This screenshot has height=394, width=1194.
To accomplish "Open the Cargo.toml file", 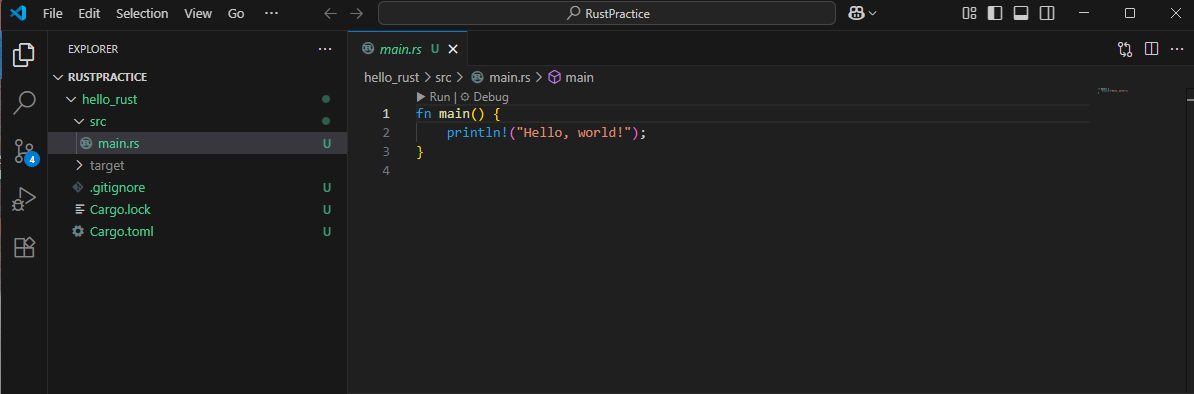I will click(x=197, y=232).
